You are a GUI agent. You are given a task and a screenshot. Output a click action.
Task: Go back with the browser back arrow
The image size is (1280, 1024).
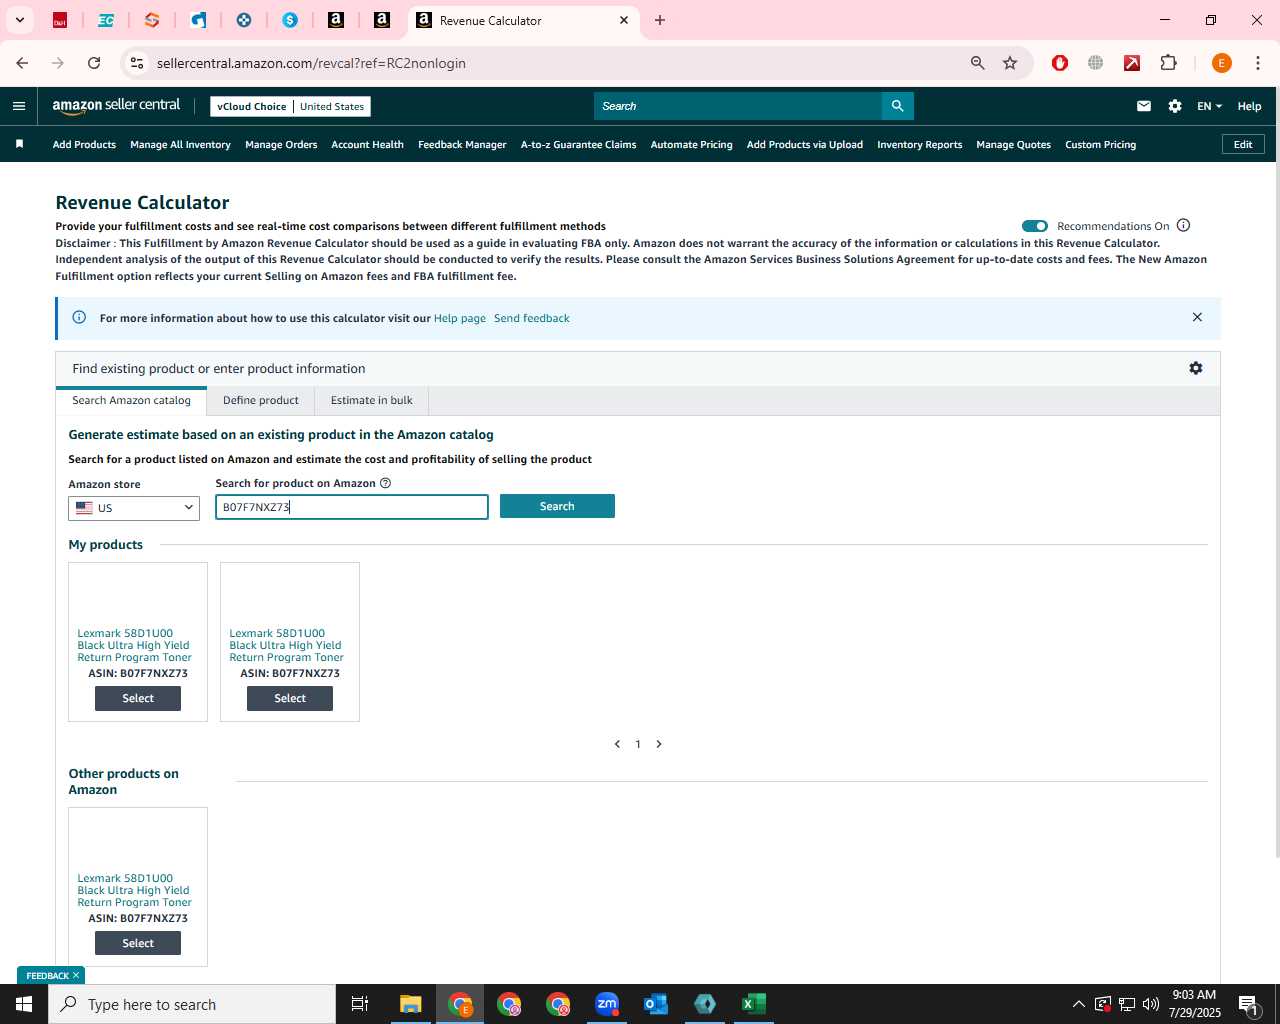pyautogui.click(x=22, y=63)
